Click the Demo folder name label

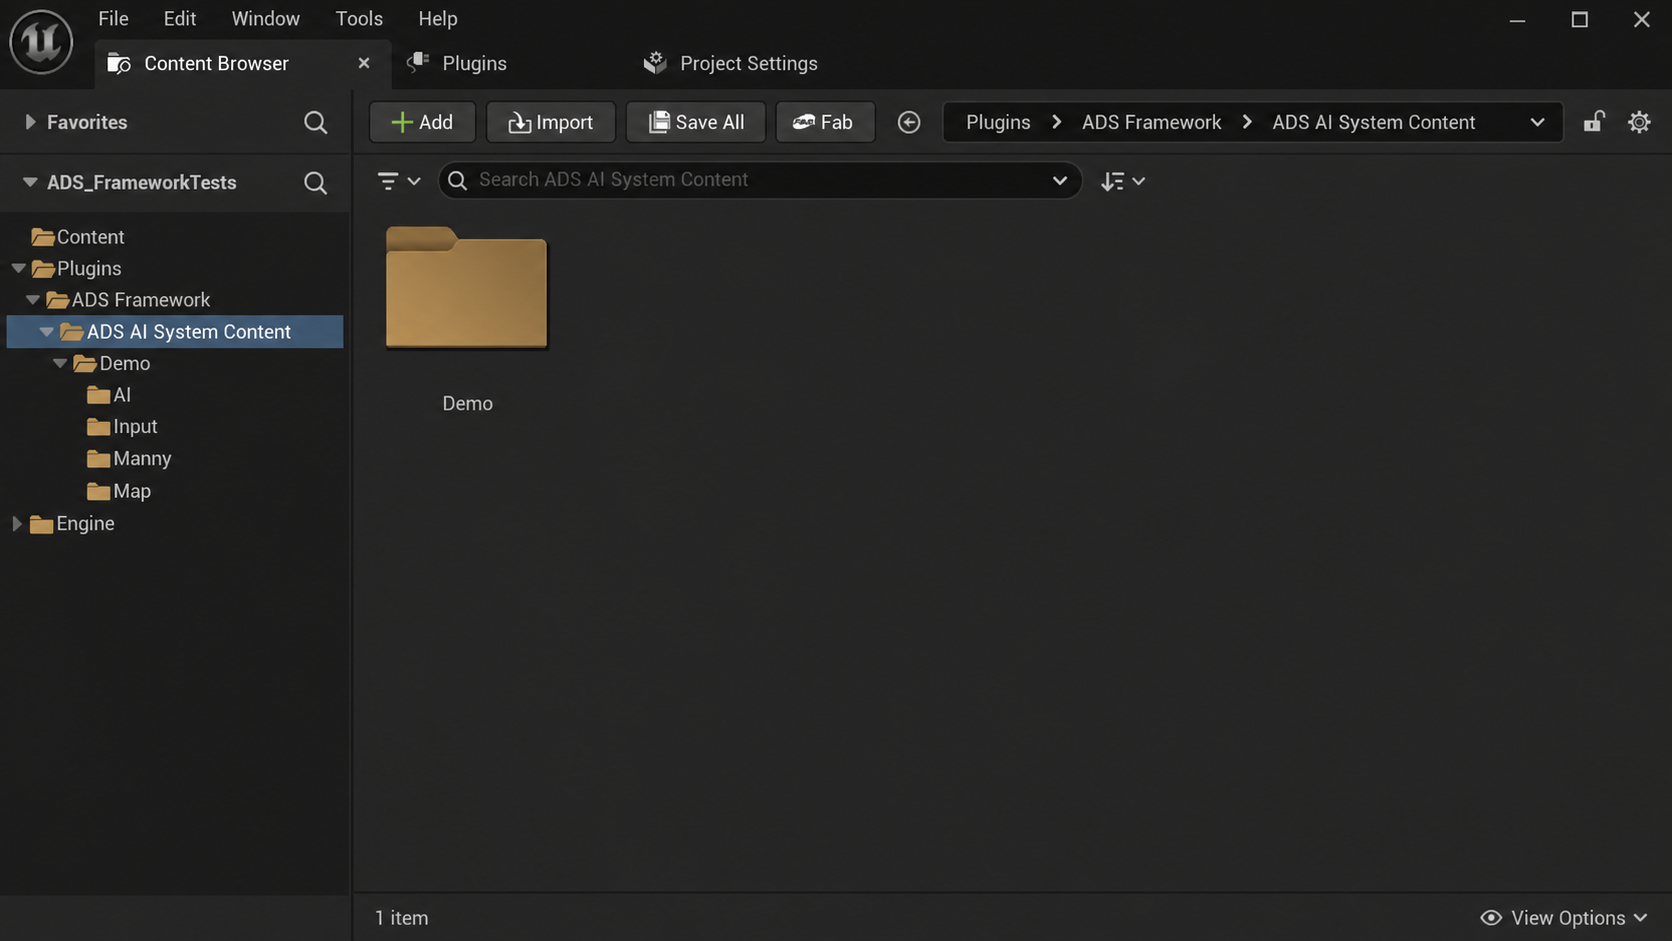(467, 404)
